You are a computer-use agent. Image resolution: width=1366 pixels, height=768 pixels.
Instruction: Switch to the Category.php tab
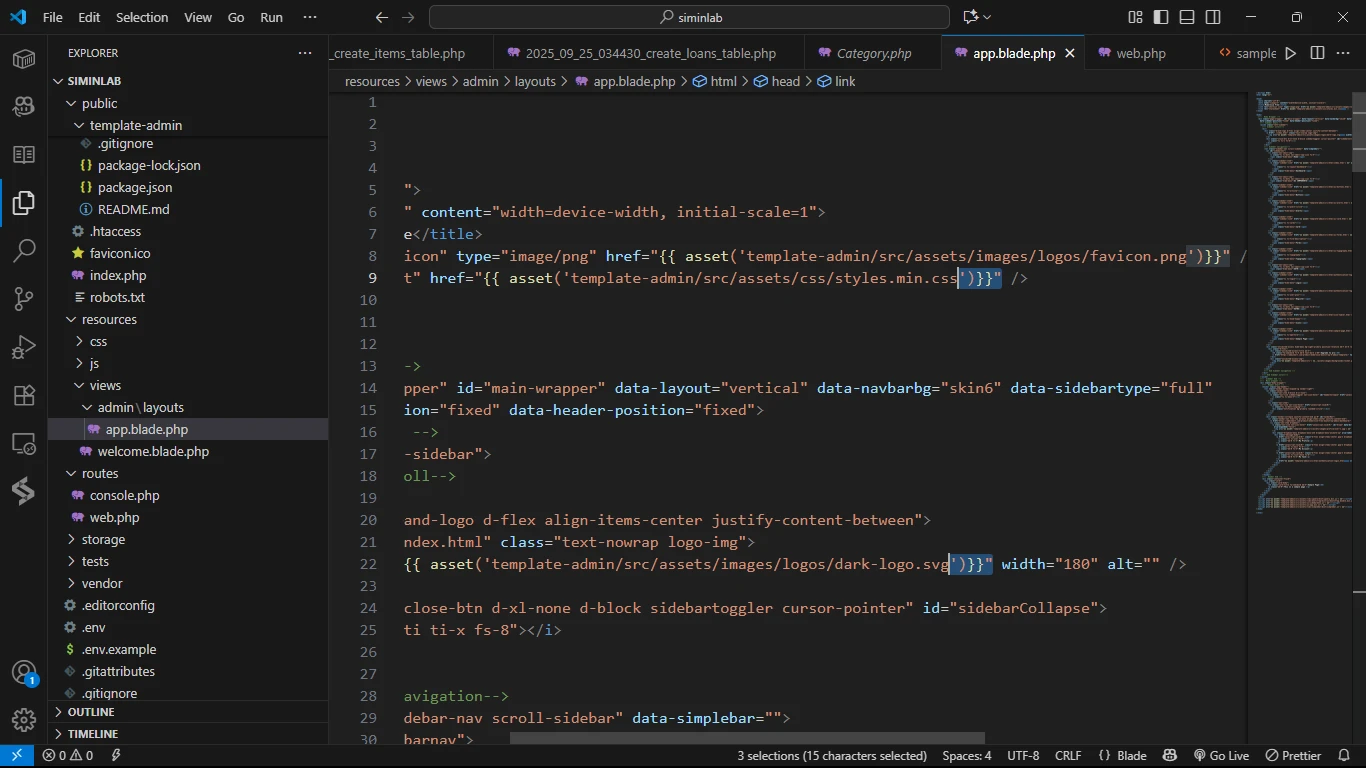873,53
